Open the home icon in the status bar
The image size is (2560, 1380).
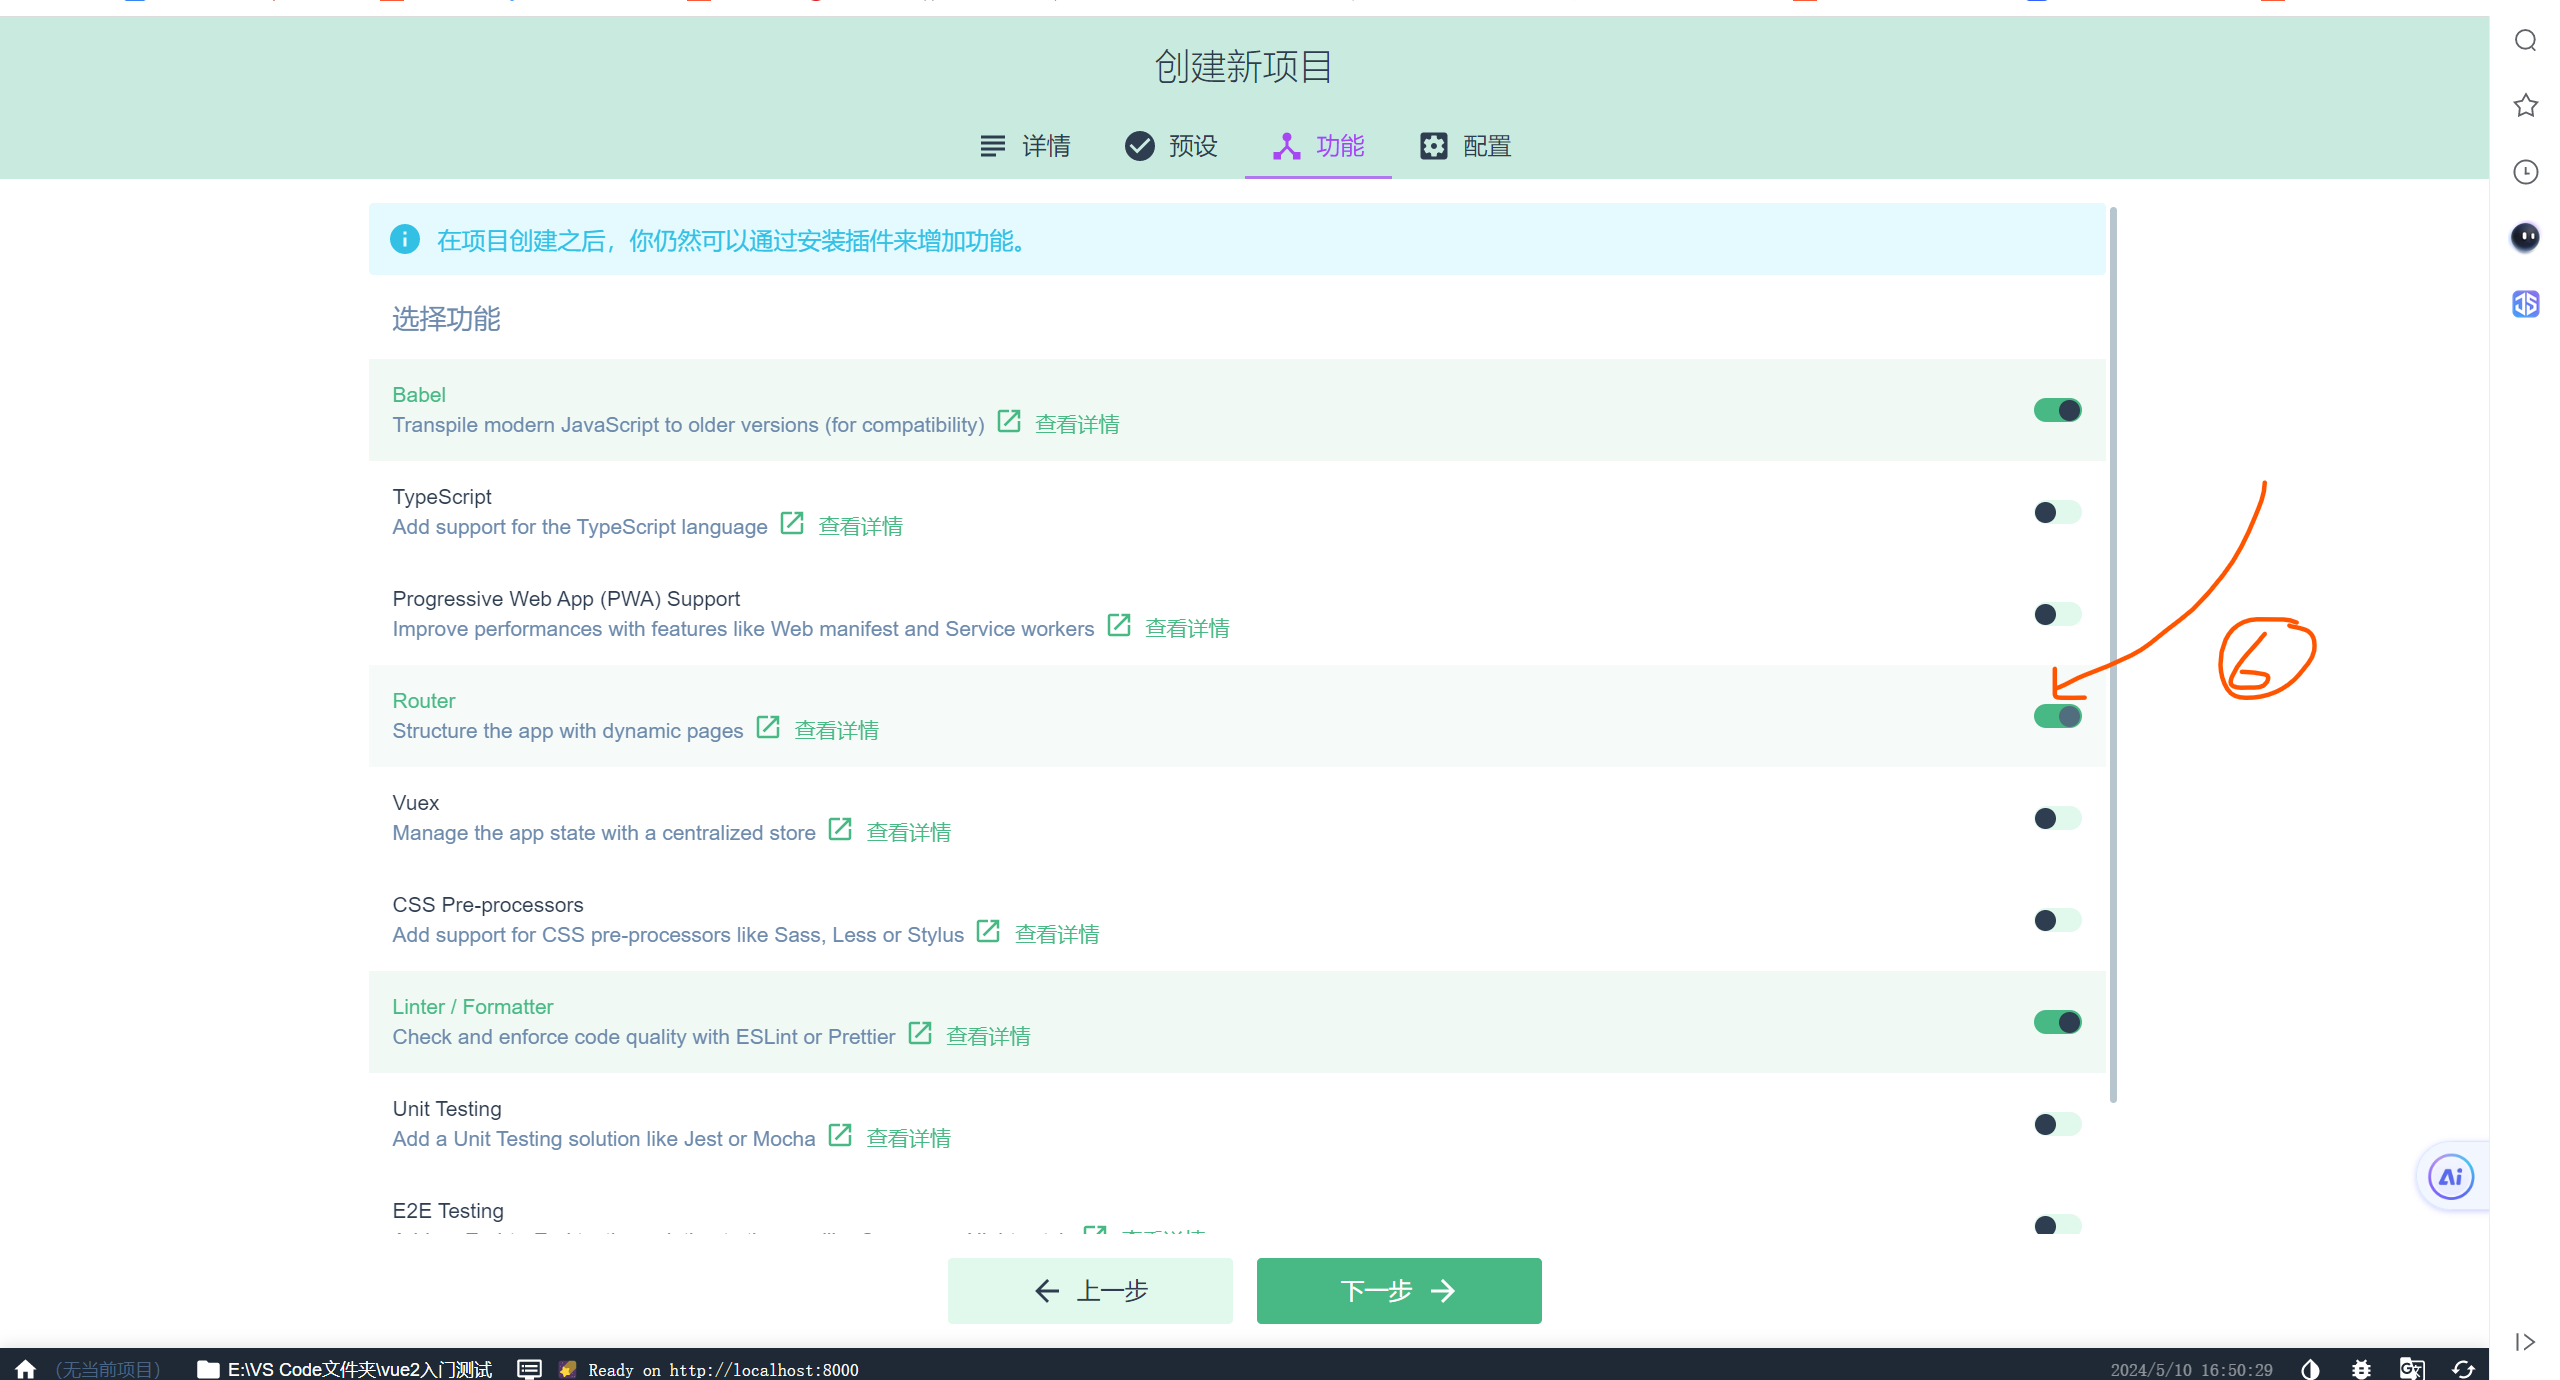[x=25, y=1368]
